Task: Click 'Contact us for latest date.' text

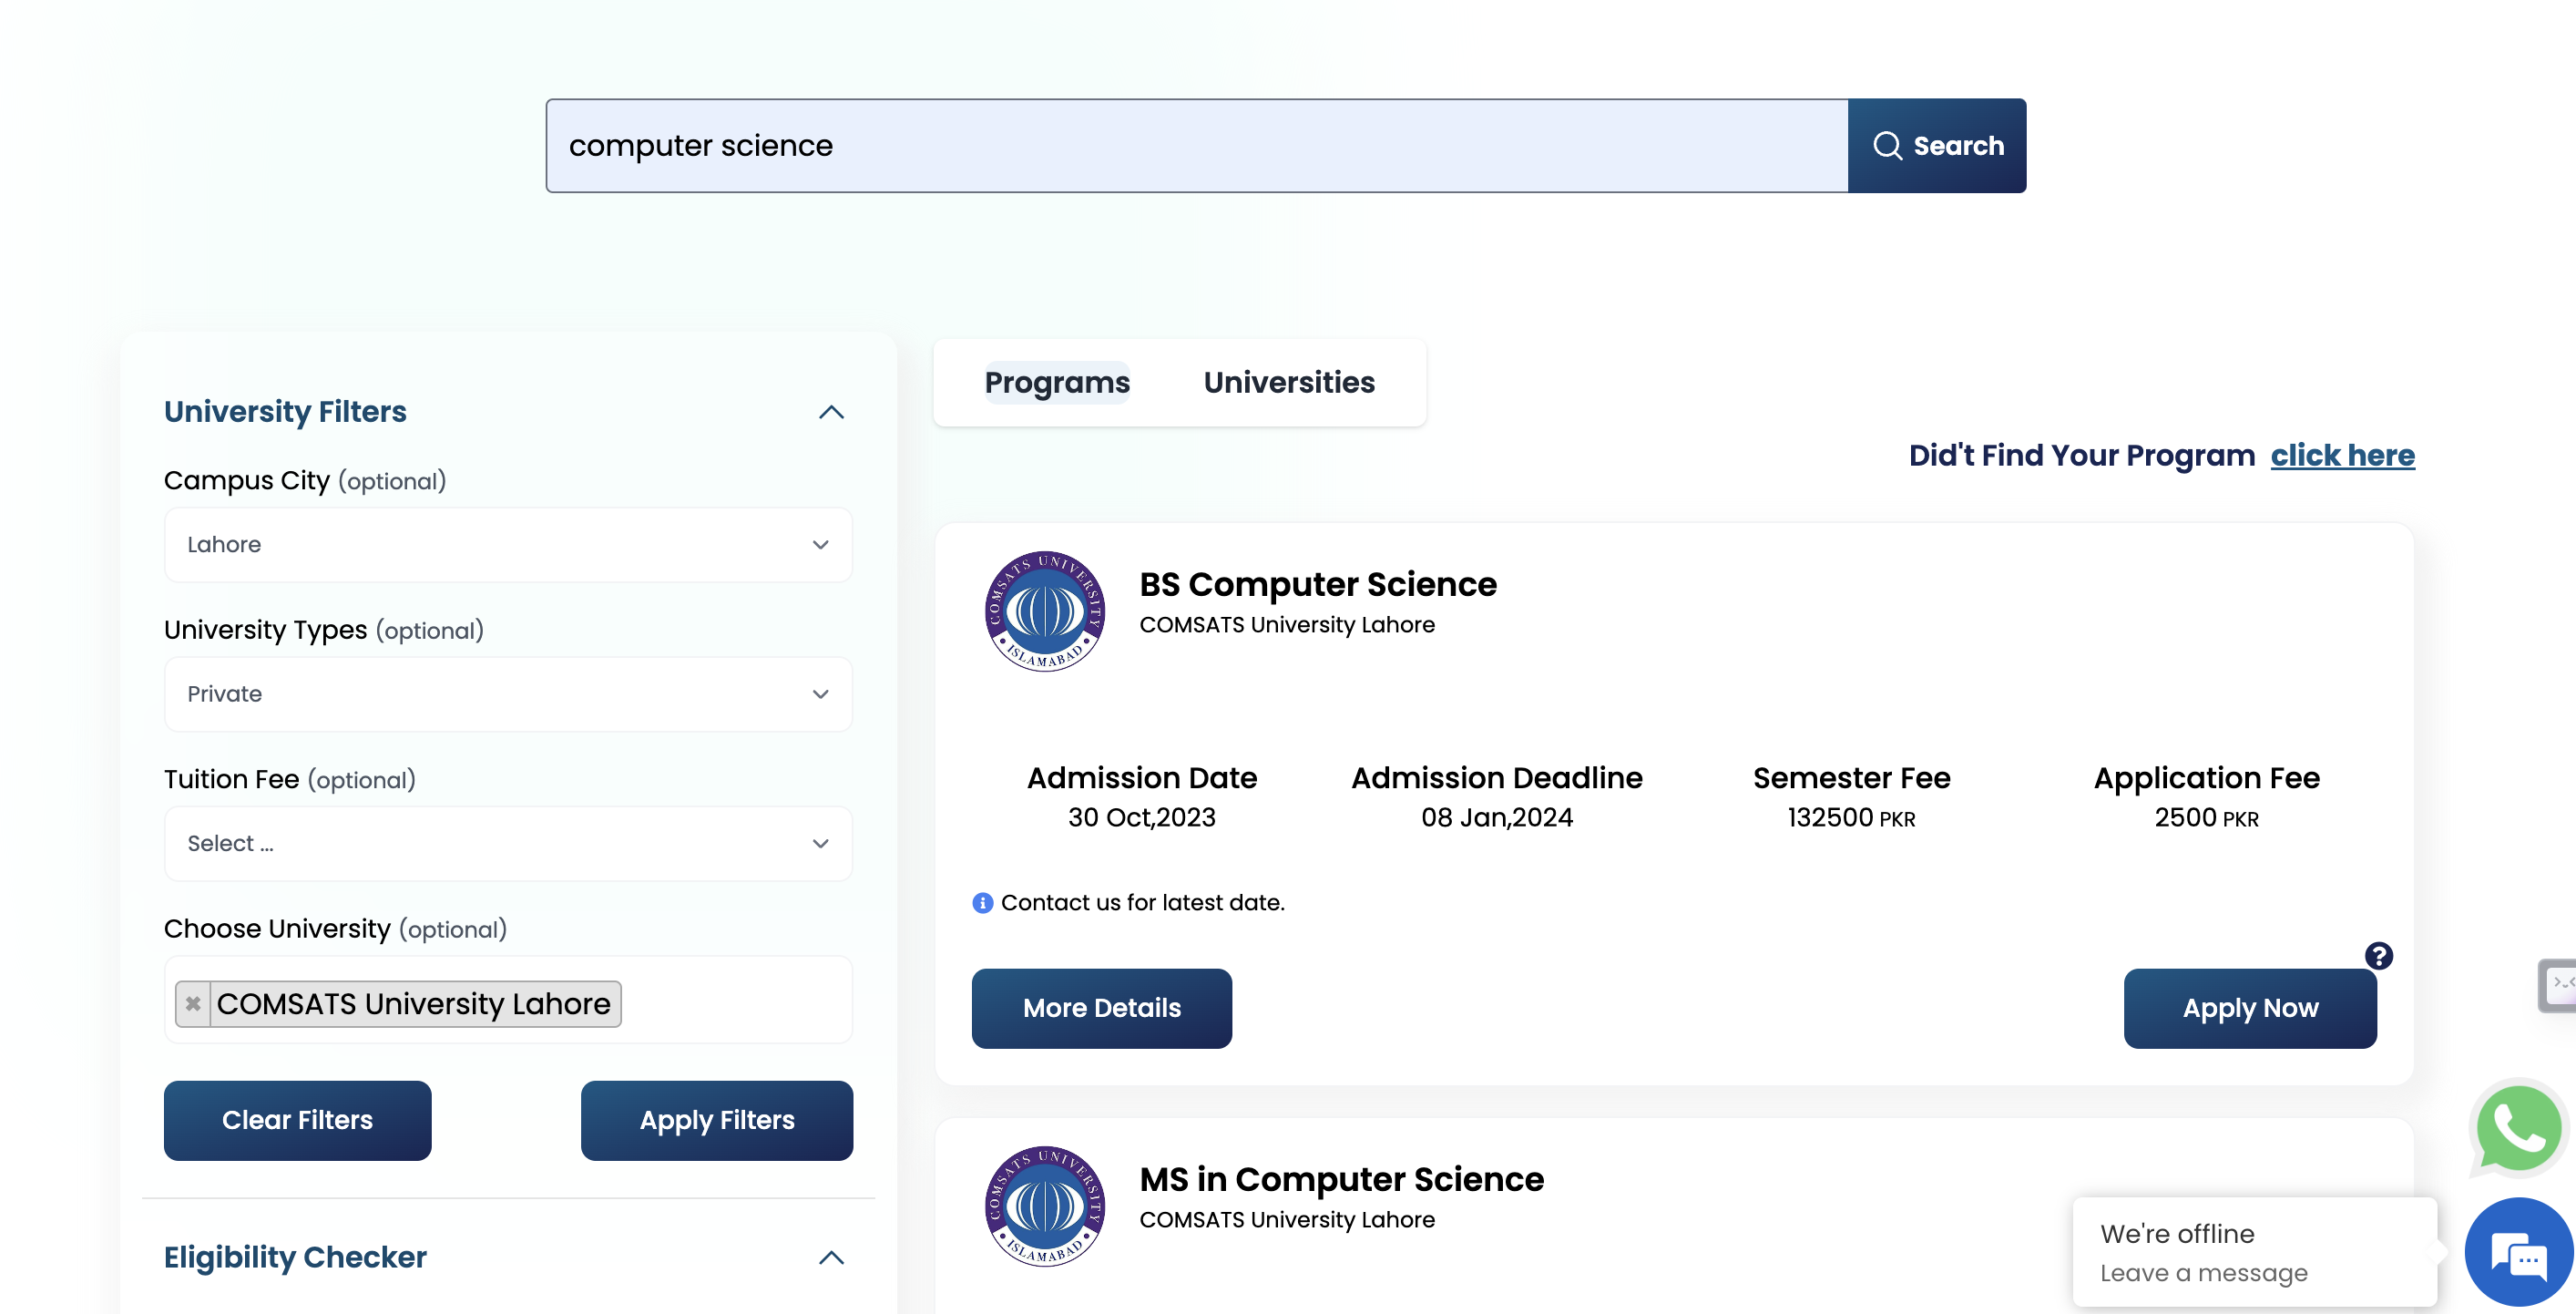Action: click(x=1142, y=902)
